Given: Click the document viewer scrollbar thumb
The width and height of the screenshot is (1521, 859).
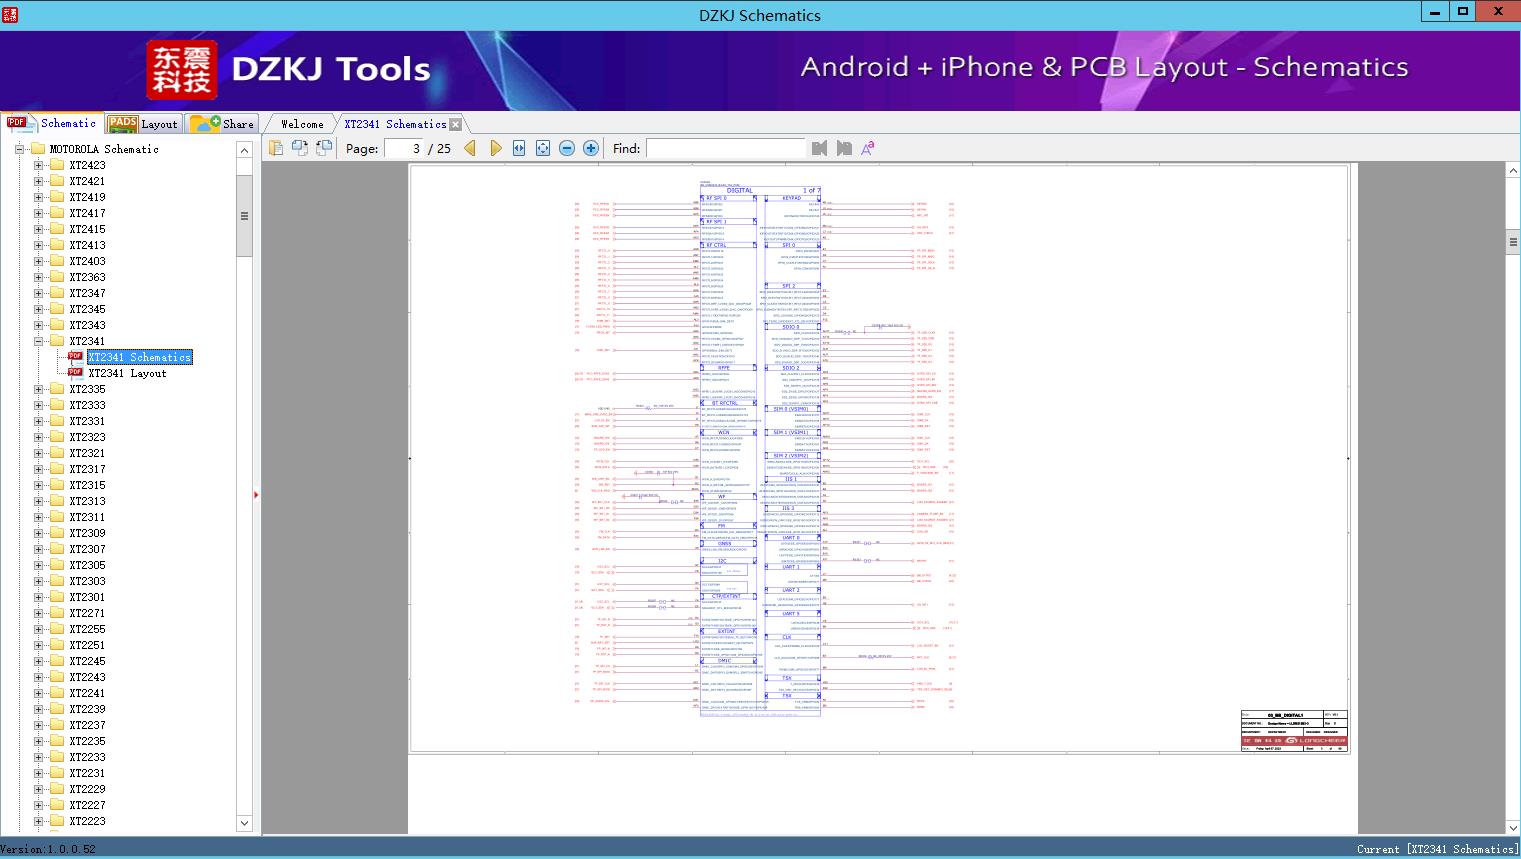Looking at the screenshot, I should (1512, 241).
